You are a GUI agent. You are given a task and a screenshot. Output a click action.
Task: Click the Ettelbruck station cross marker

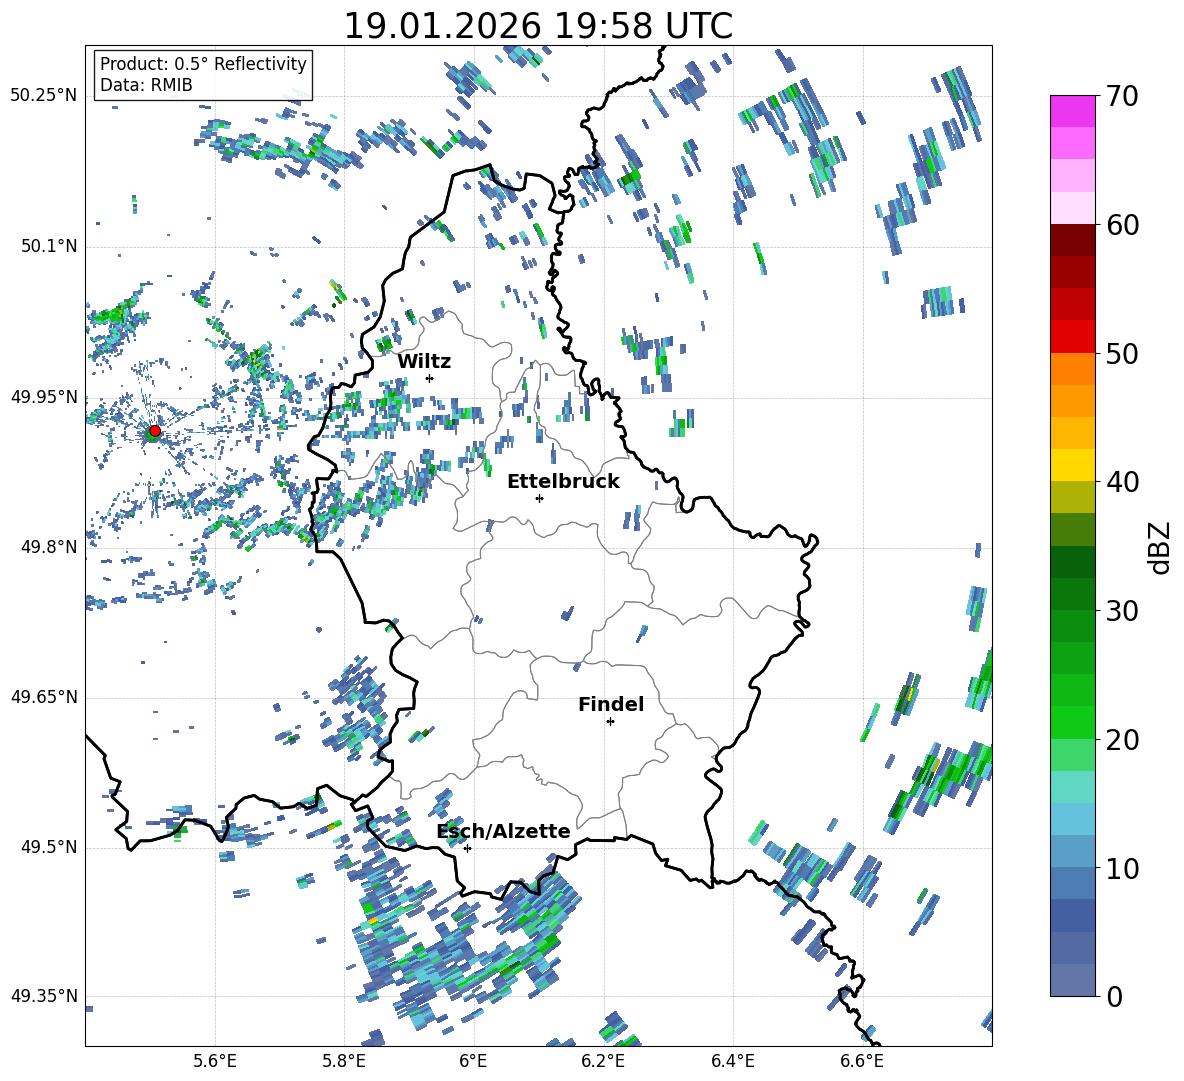pyautogui.click(x=539, y=498)
